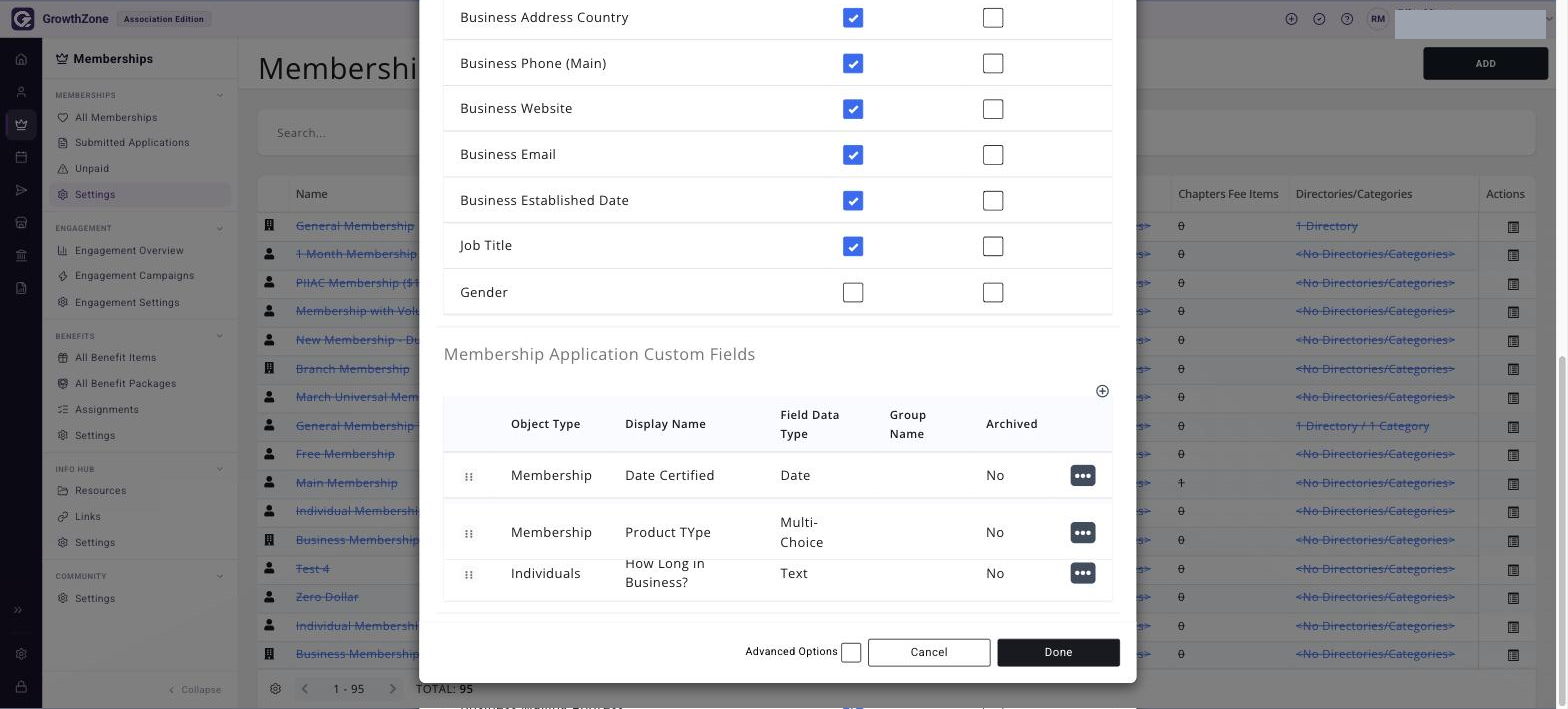
Task: Grab drag handle of Product TYpe row
Action: pos(469,534)
